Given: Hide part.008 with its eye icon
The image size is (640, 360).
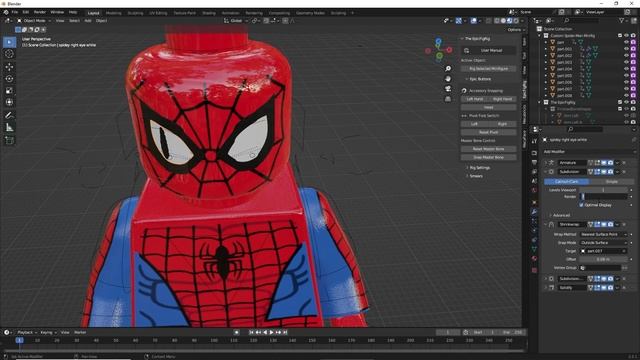Looking at the screenshot, I should click(627, 95).
